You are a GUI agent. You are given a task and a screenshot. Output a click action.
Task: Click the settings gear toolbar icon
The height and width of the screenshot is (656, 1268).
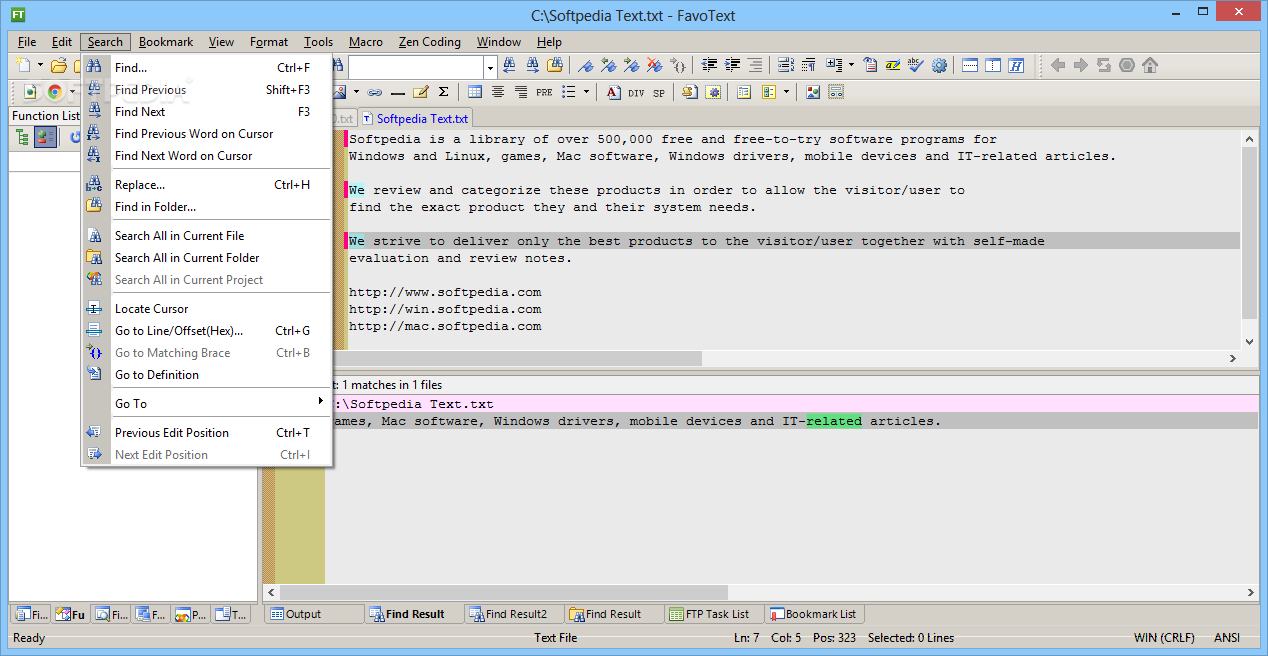click(x=939, y=66)
